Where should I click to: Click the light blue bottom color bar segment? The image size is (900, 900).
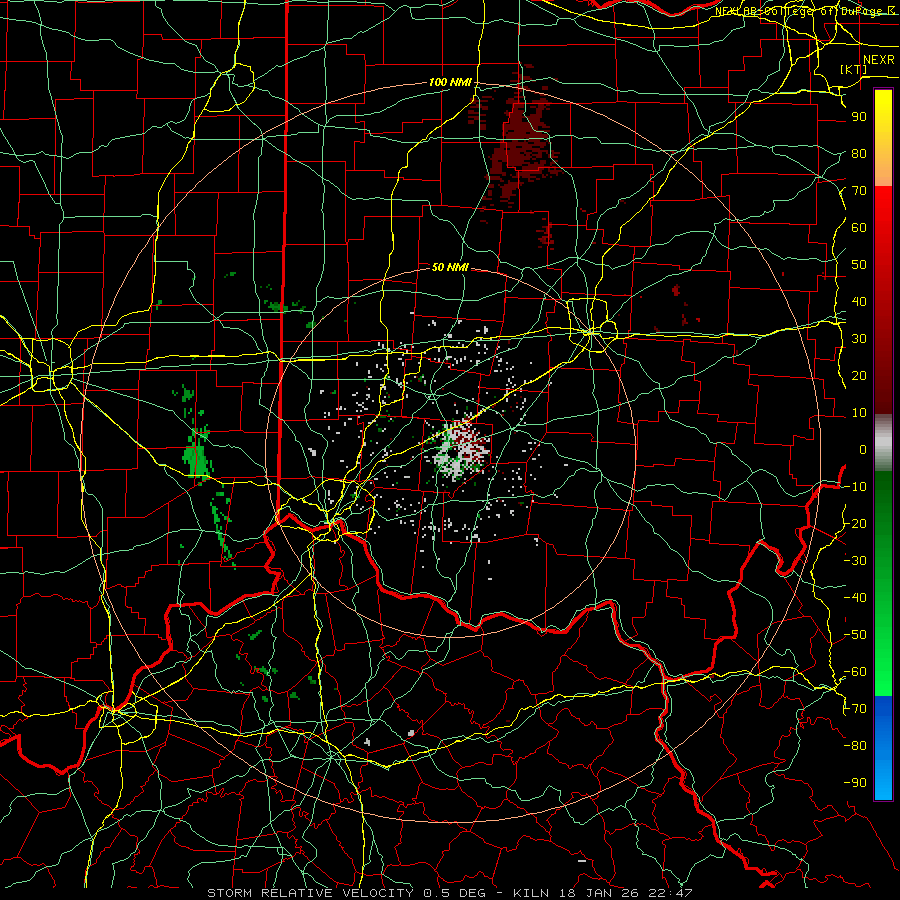(883, 778)
